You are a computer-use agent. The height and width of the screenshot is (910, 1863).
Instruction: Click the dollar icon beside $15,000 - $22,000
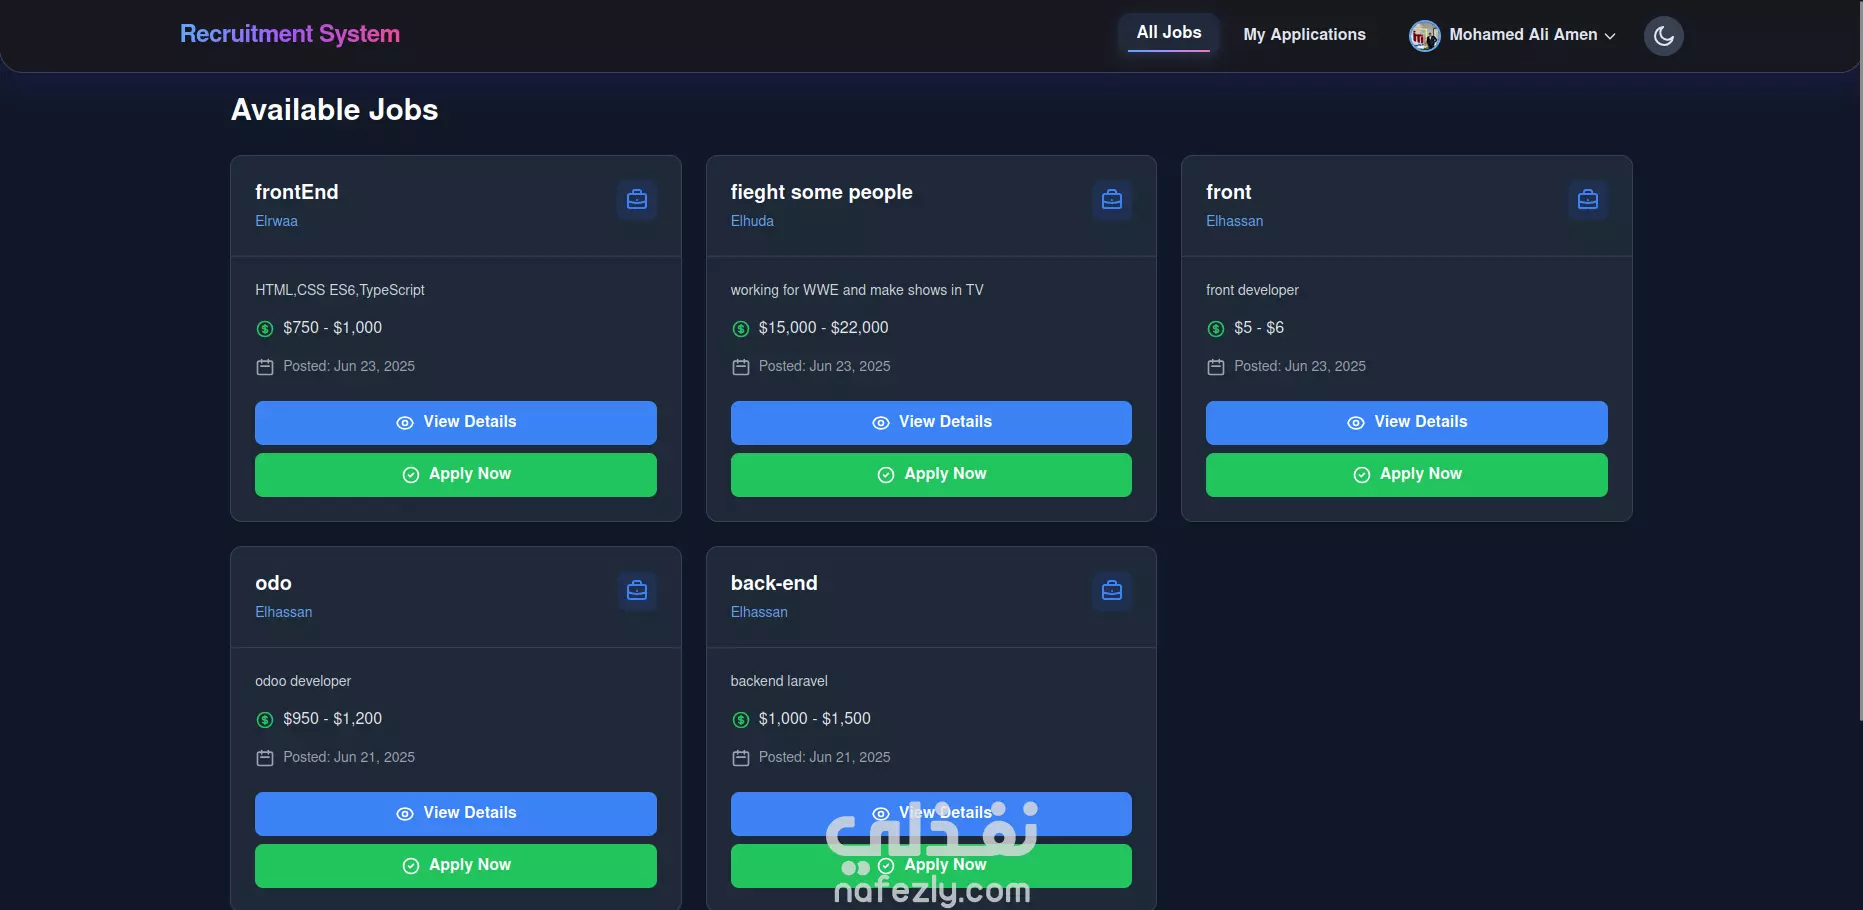tap(741, 329)
